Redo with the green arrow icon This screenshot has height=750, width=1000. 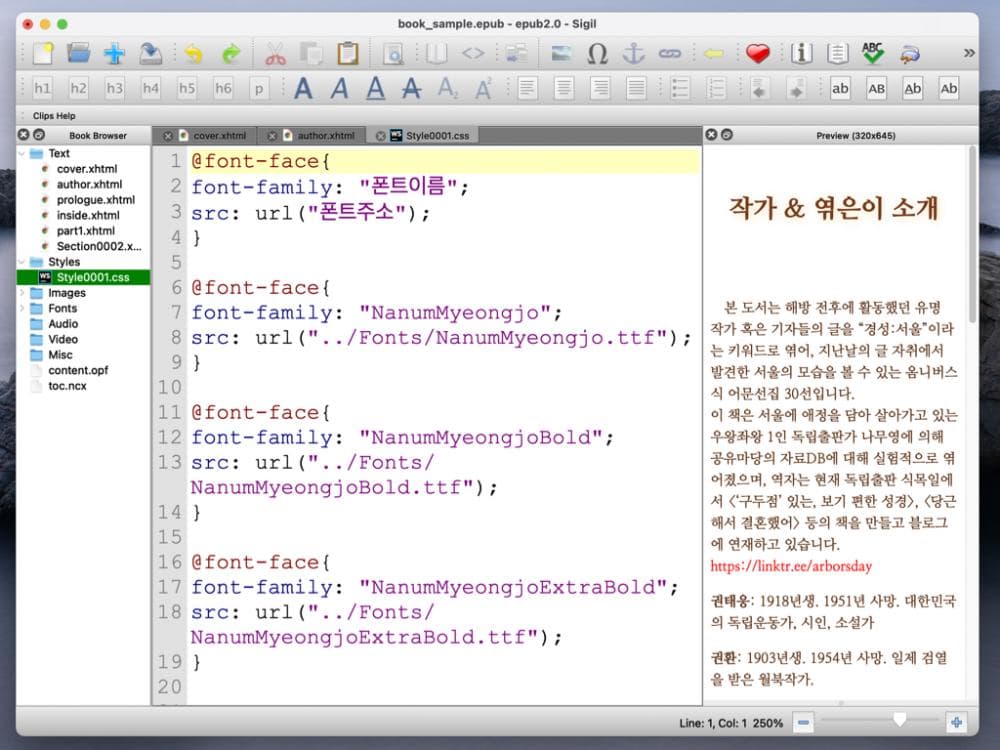click(230, 54)
